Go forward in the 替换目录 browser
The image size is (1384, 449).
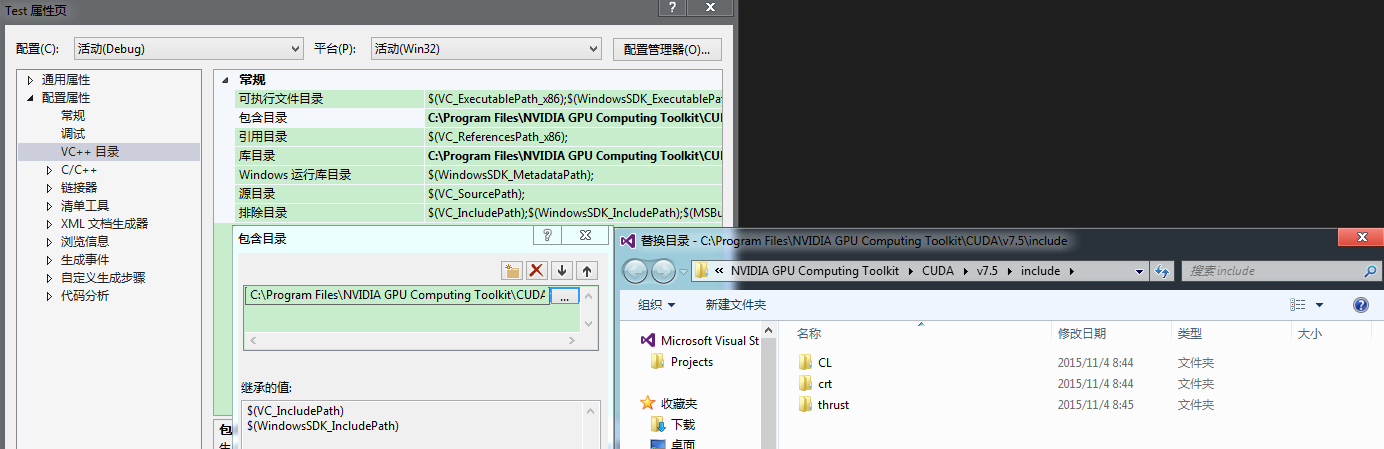point(663,271)
